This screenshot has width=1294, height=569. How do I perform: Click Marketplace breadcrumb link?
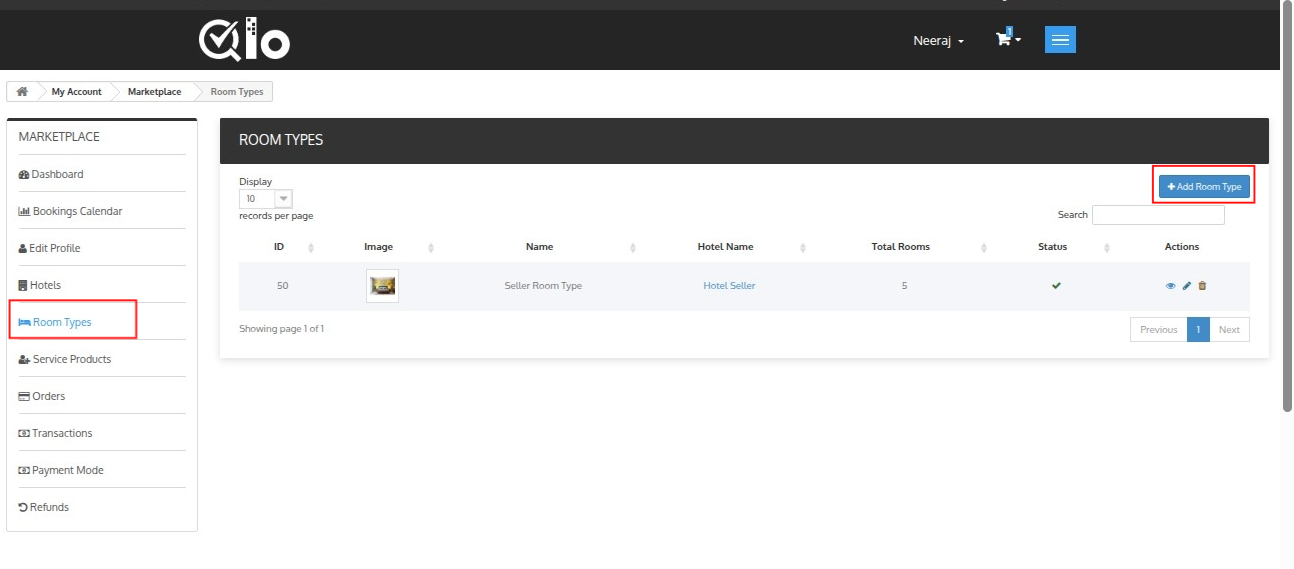point(155,92)
